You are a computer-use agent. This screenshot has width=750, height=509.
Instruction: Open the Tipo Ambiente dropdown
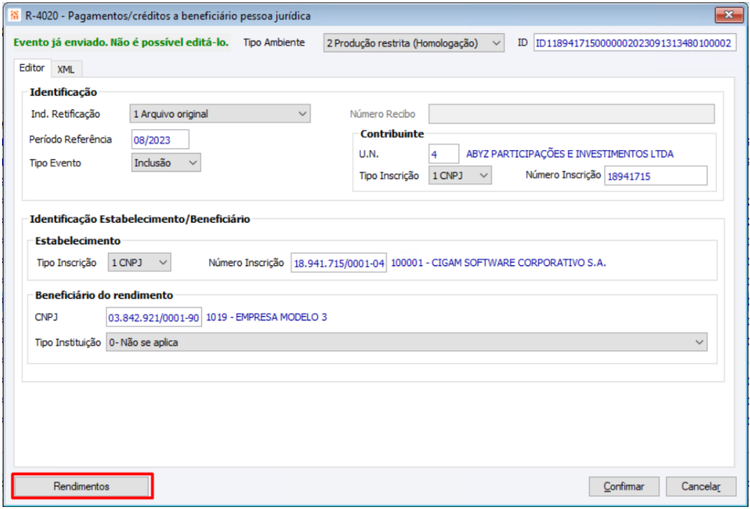(414, 43)
